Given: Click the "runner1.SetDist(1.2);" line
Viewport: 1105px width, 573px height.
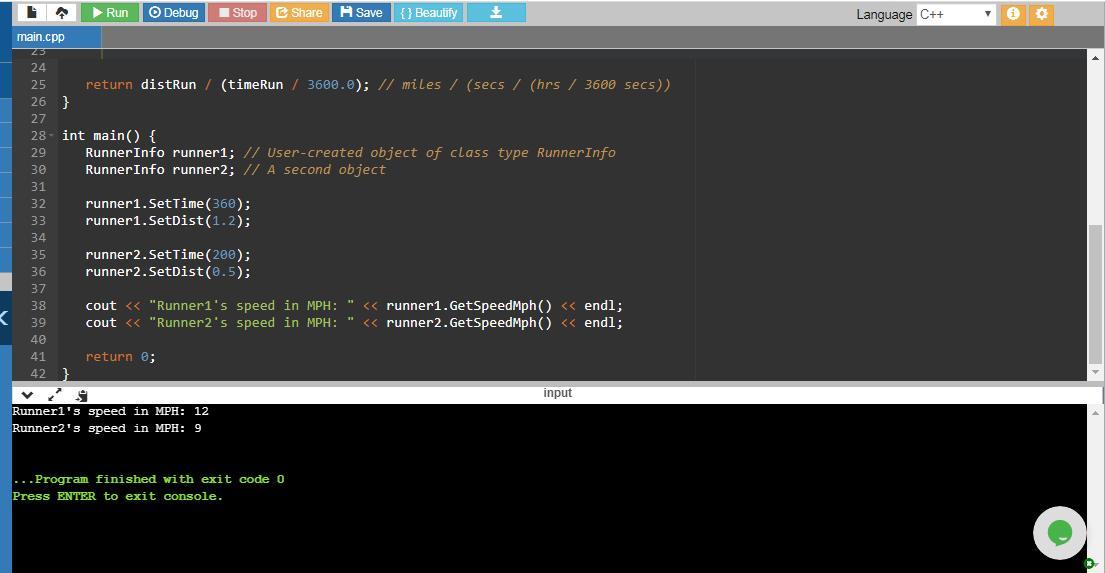Looking at the screenshot, I should point(168,221).
